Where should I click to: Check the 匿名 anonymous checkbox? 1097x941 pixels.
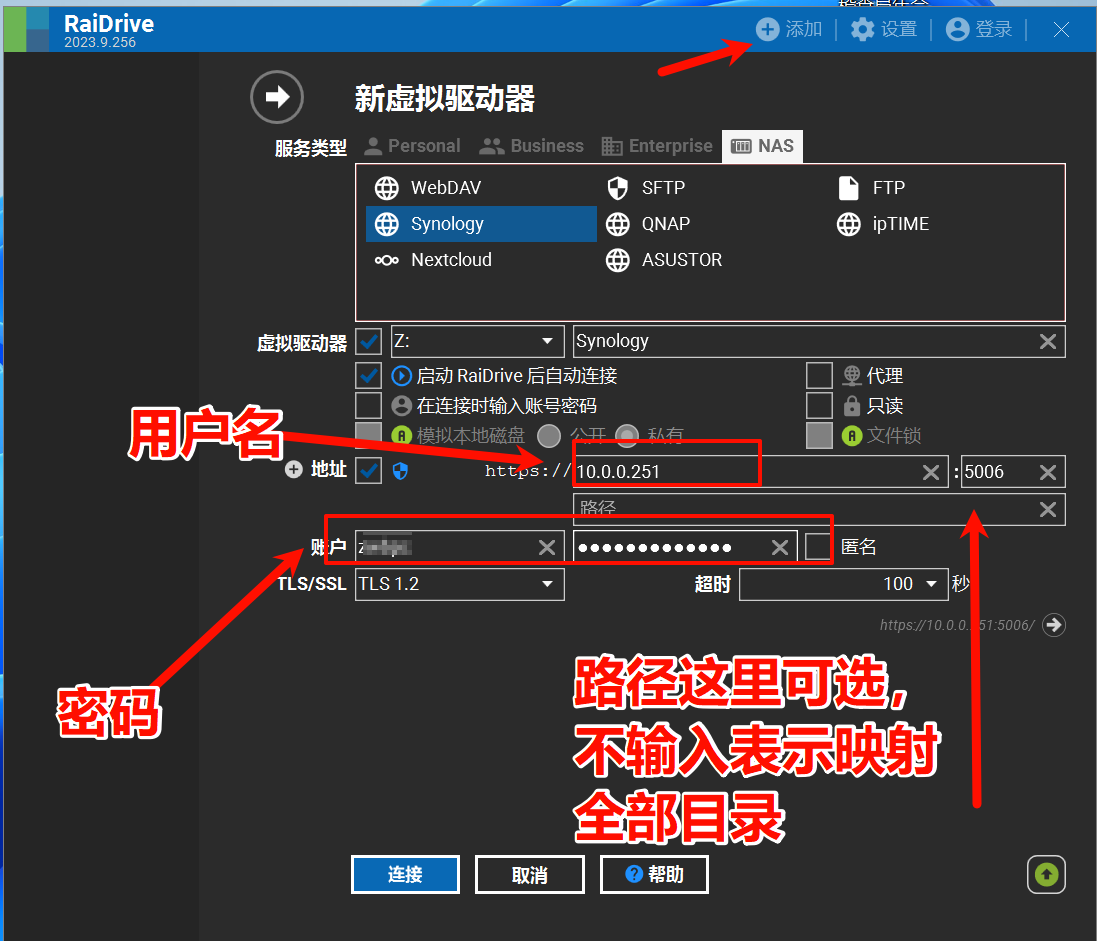[x=818, y=547]
